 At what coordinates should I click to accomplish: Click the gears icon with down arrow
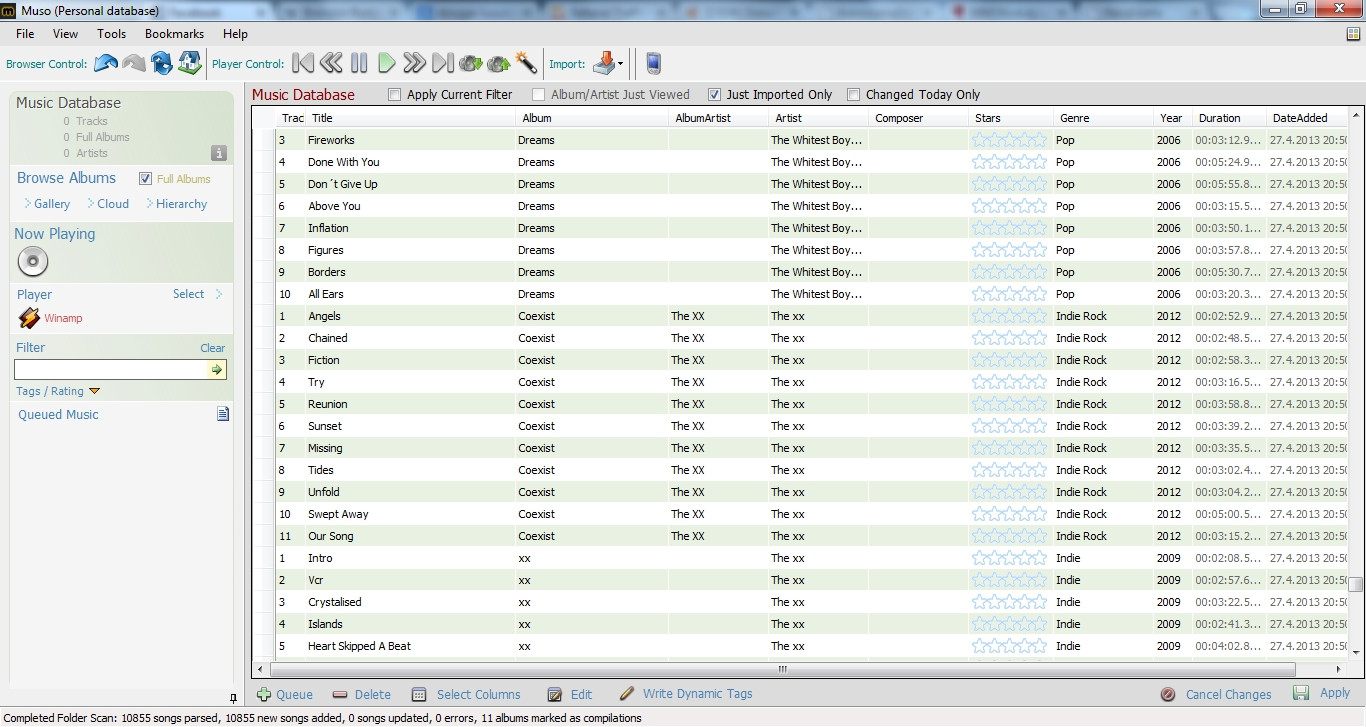click(x=471, y=64)
